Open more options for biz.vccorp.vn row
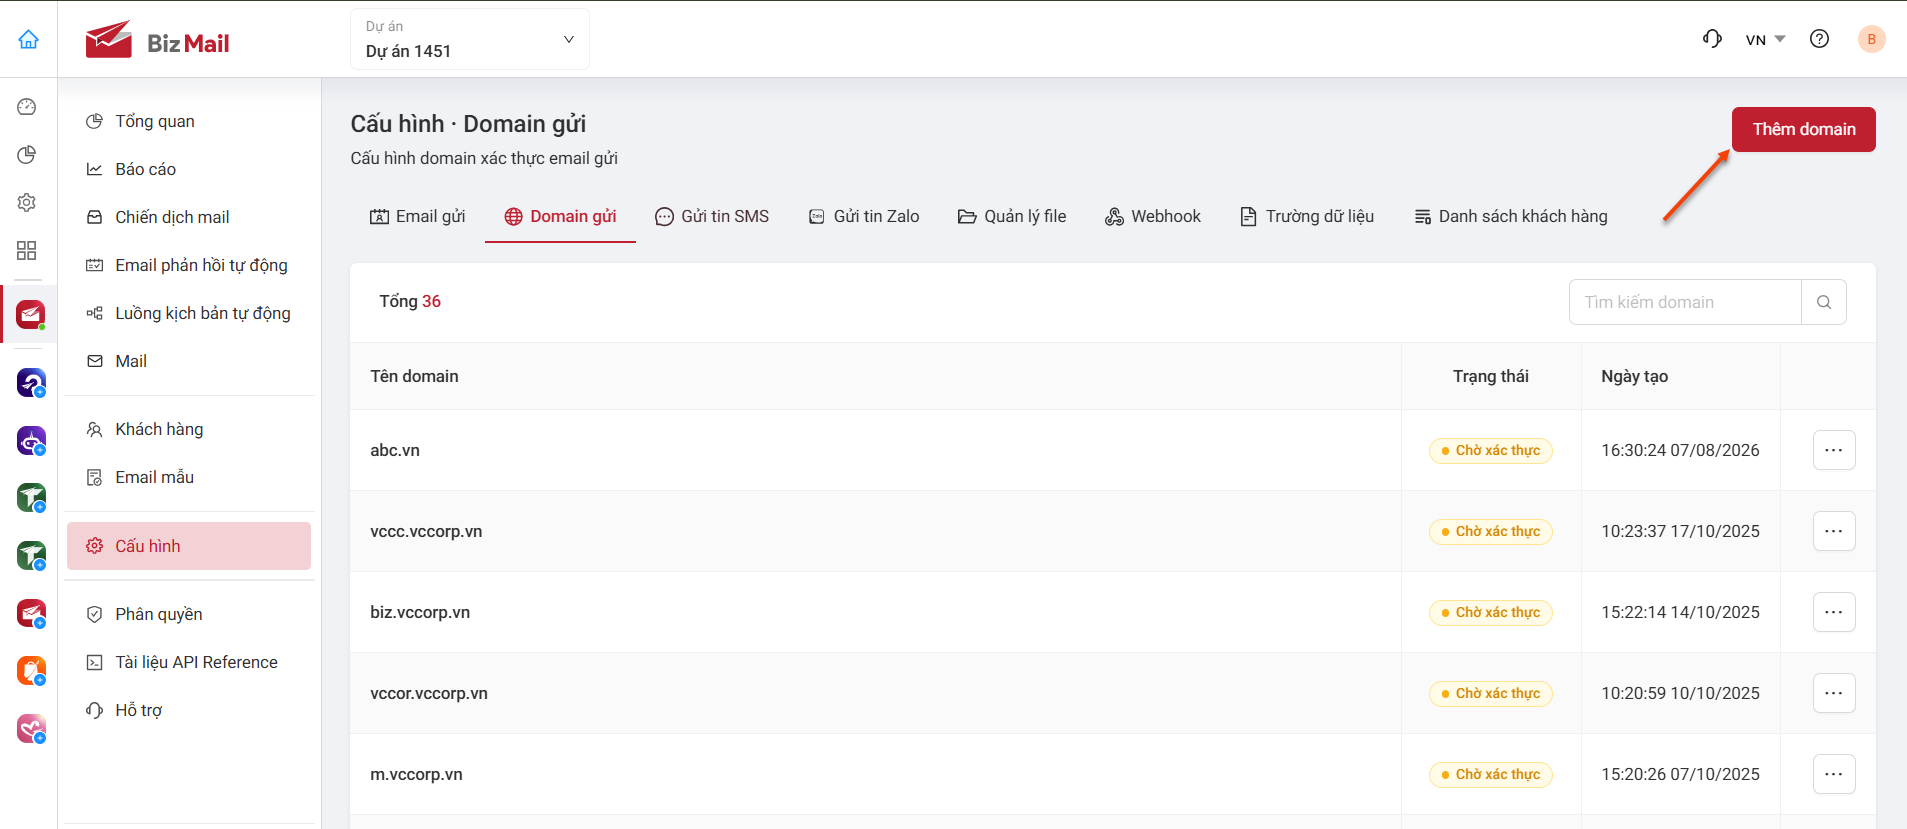Screen dimensions: 1907x829 pos(1834,612)
